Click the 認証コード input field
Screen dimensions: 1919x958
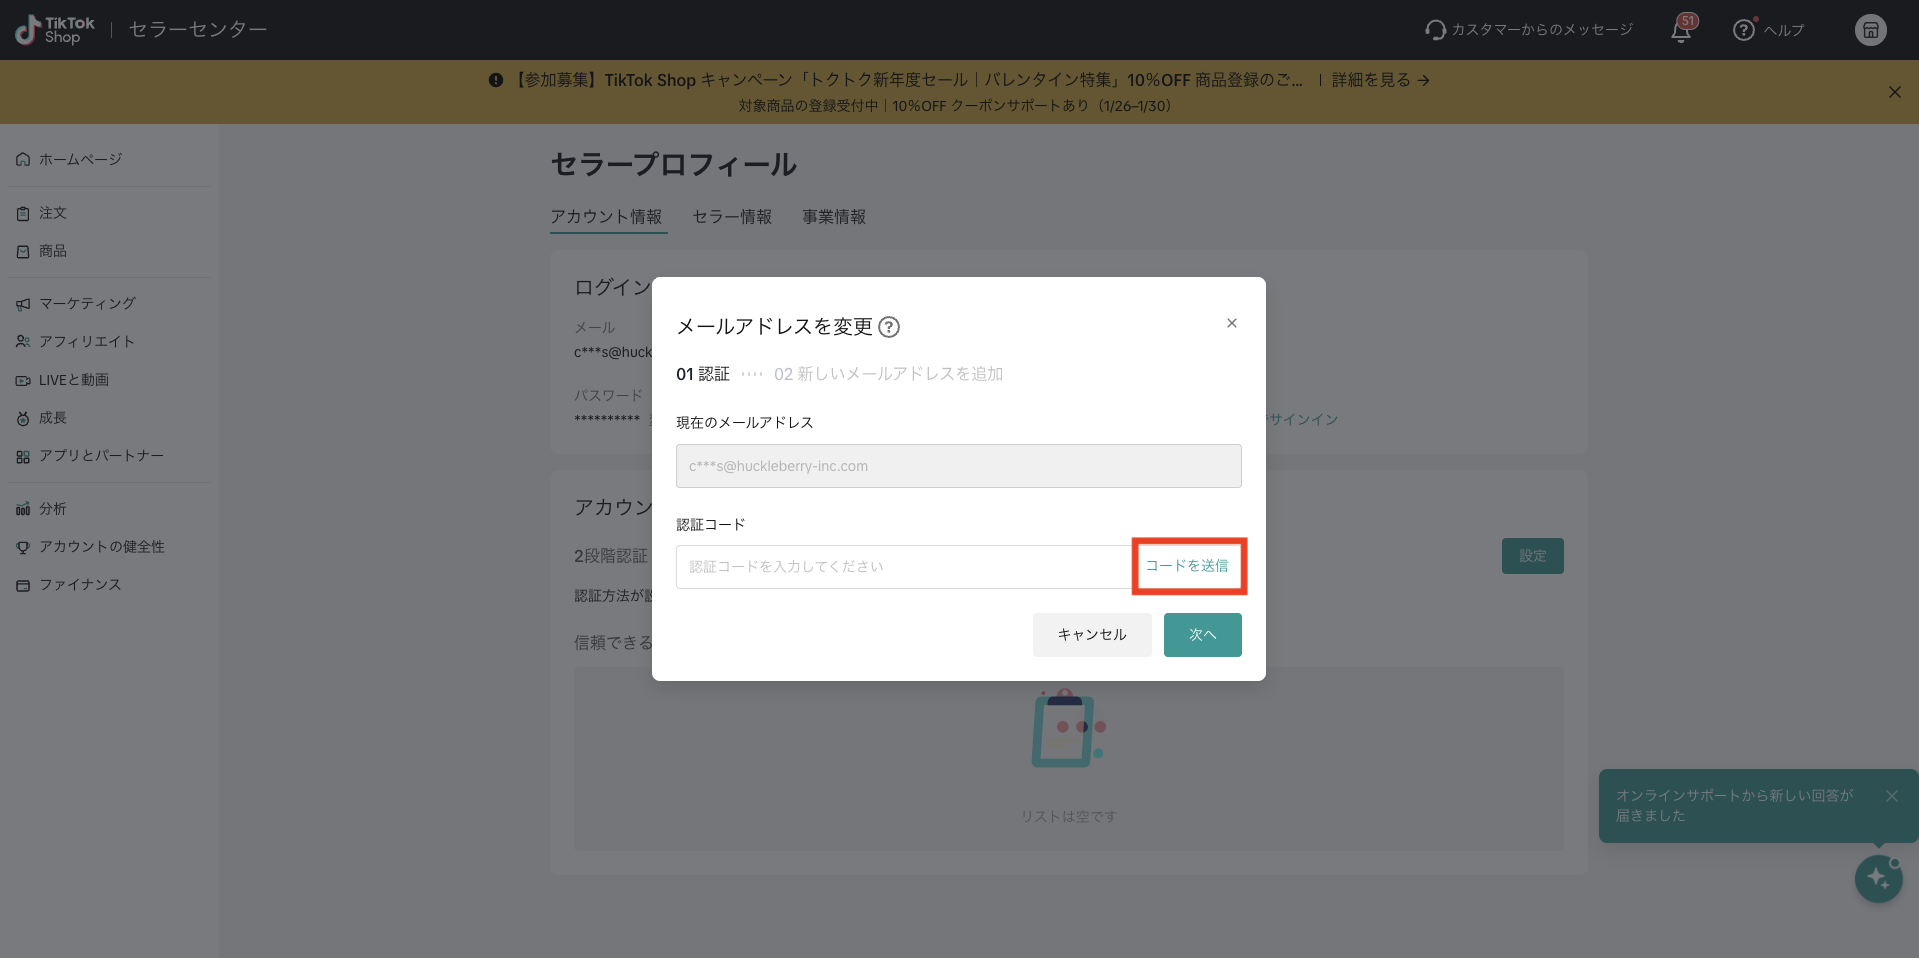pos(905,567)
